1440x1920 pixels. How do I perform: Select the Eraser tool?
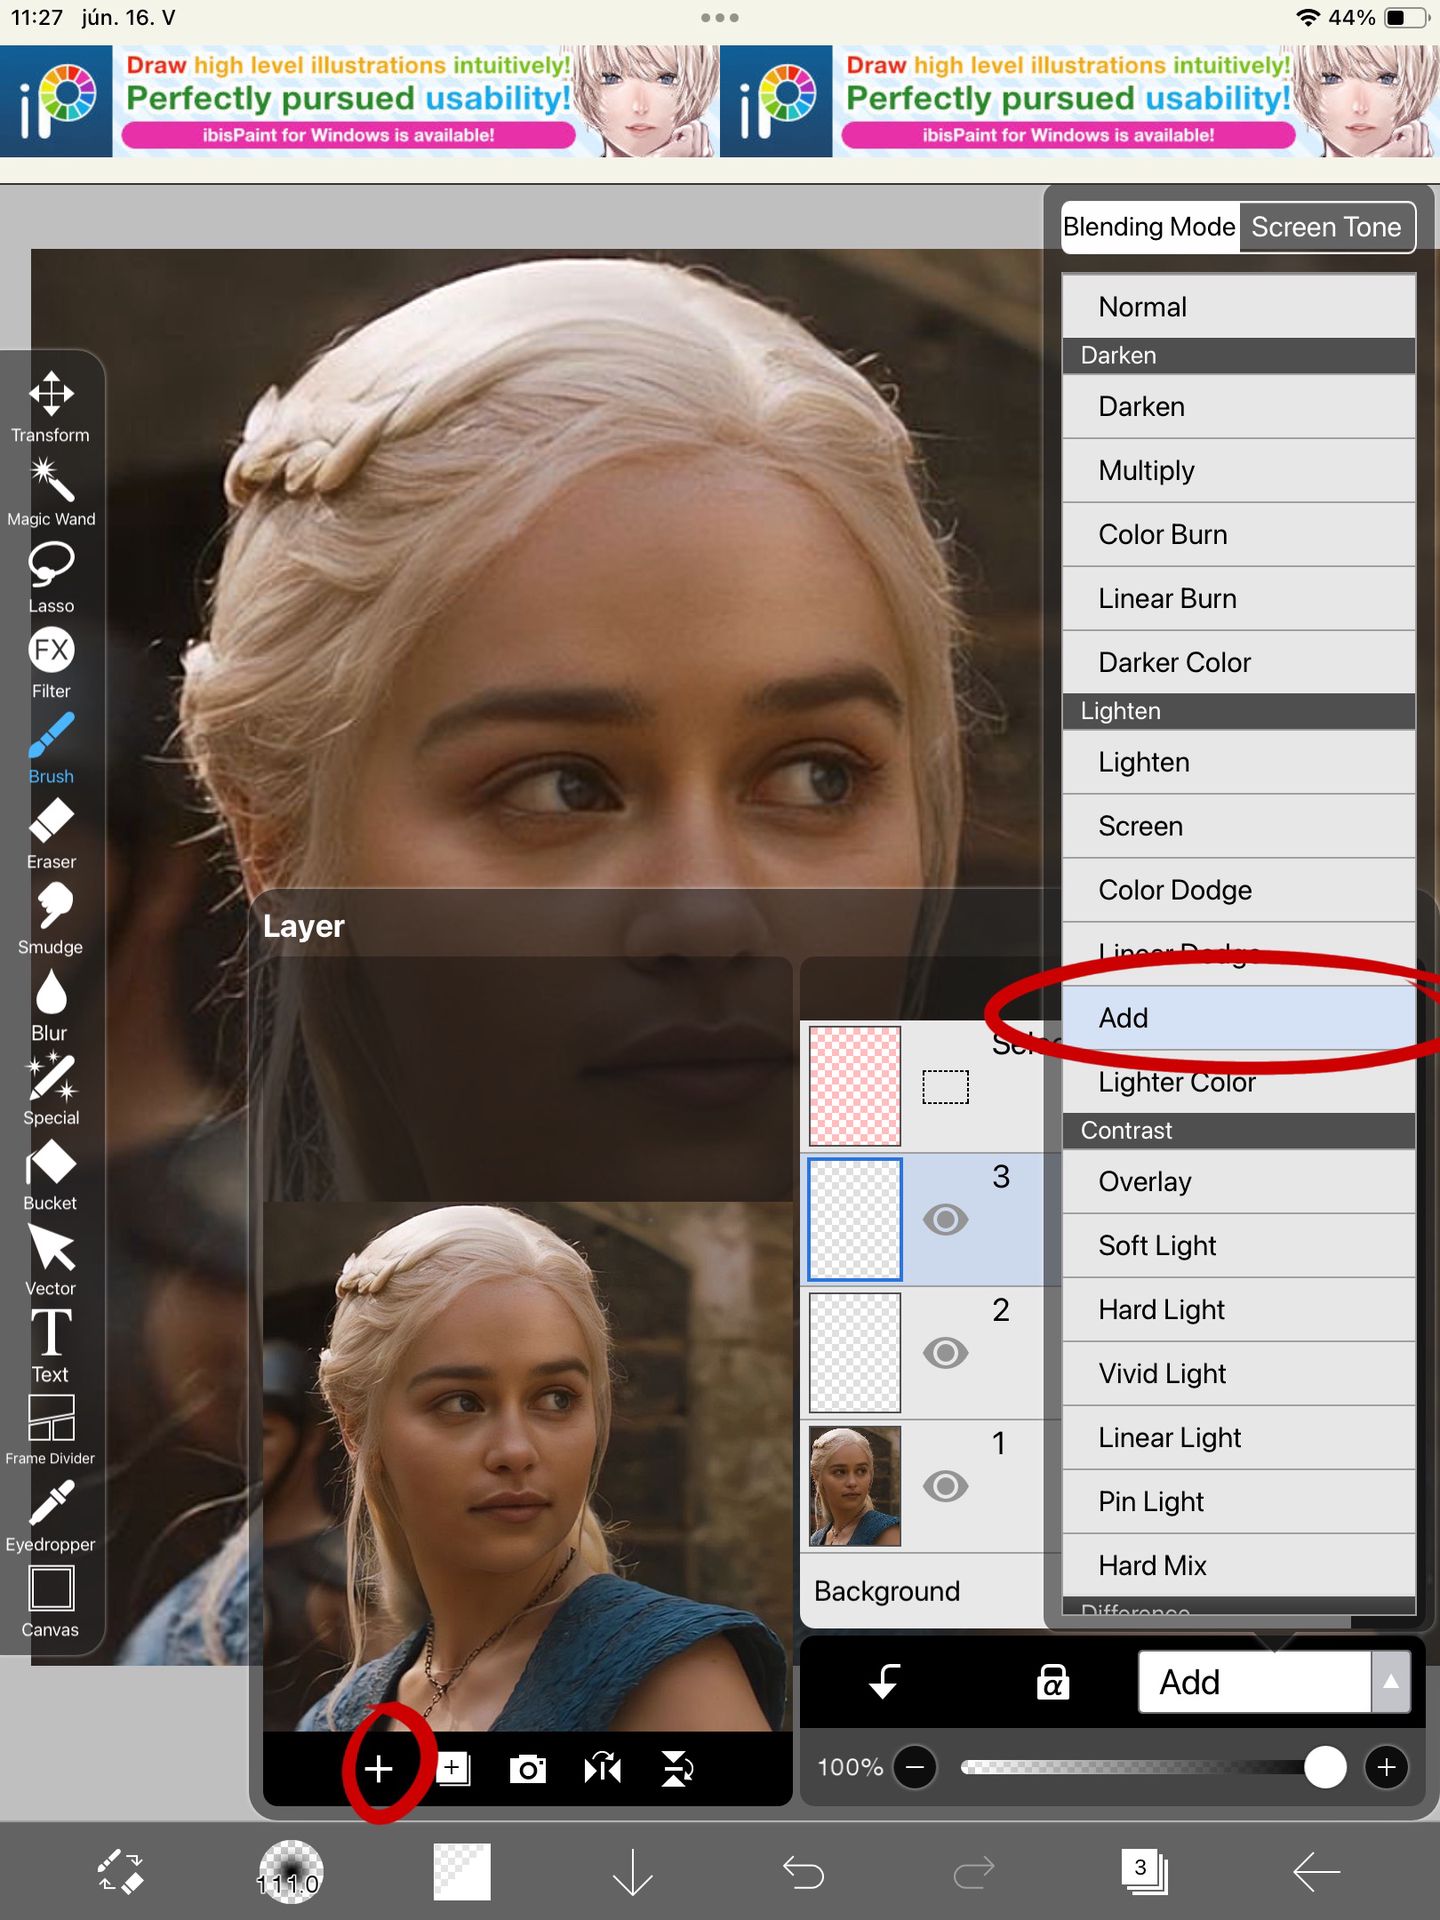pyautogui.click(x=51, y=833)
